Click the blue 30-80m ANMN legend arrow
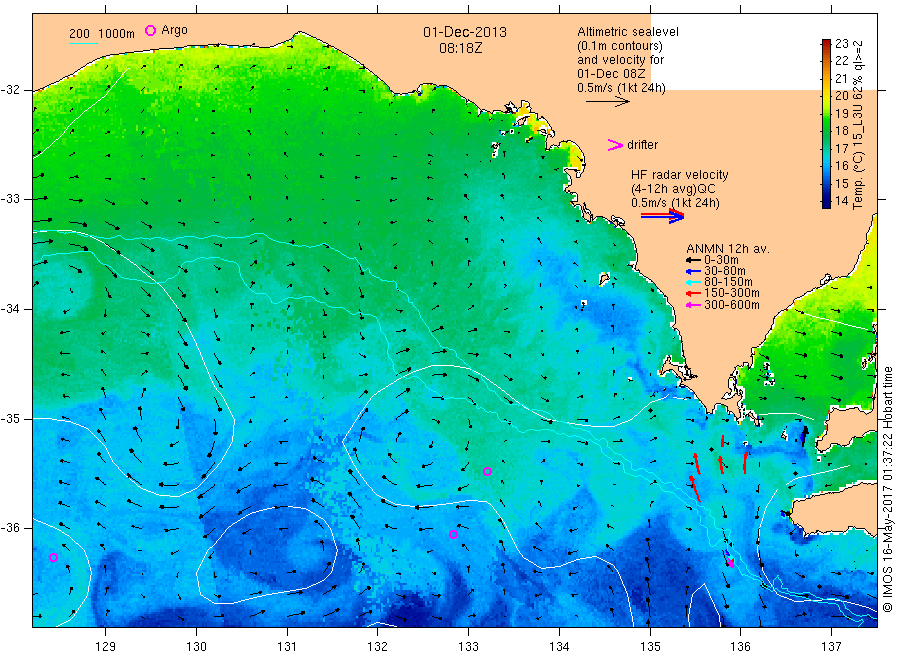Viewport: 900px width, 660px height. [x=693, y=271]
